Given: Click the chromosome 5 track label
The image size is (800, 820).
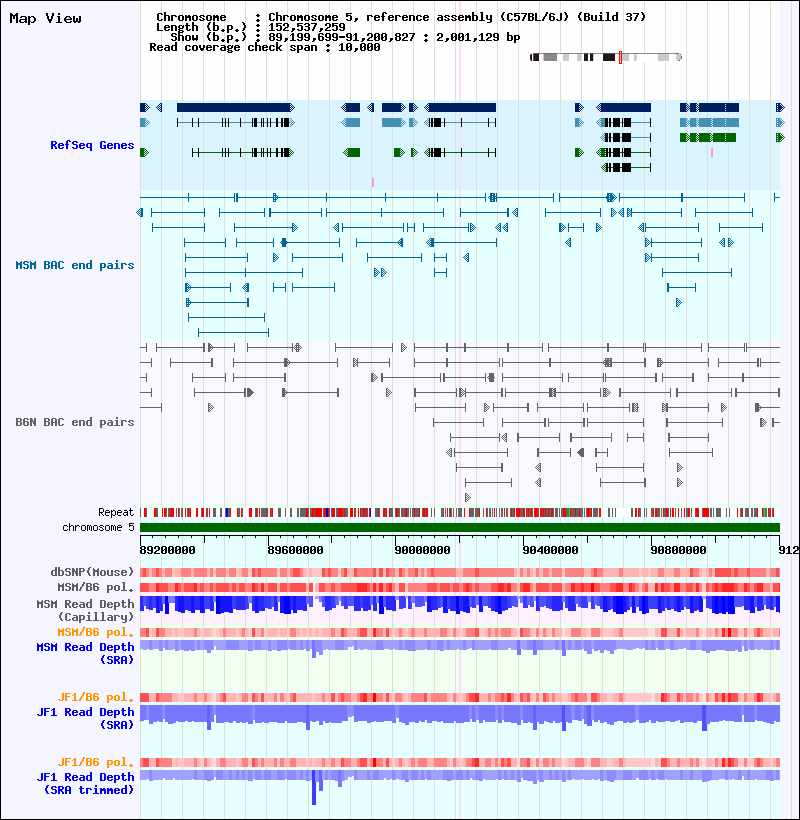Looking at the screenshot, I should pos(98,527).
